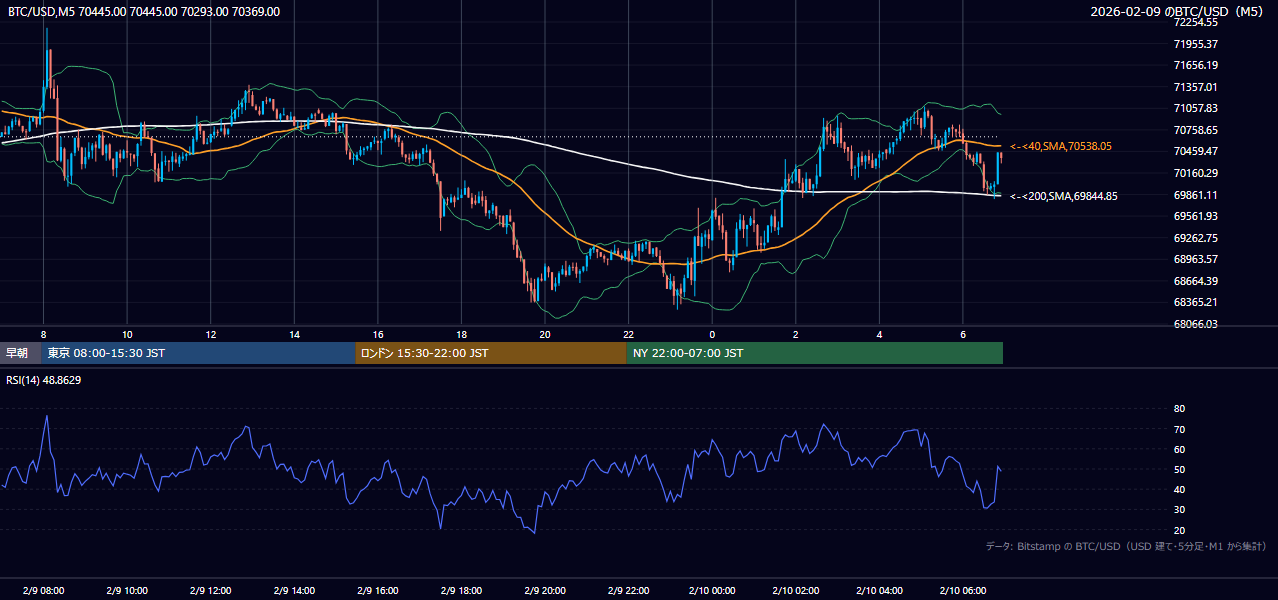Click the 70459.47 price axis label
Image resolution: width=1278 pixels, height=600 pixels.
click(1196, 151)
